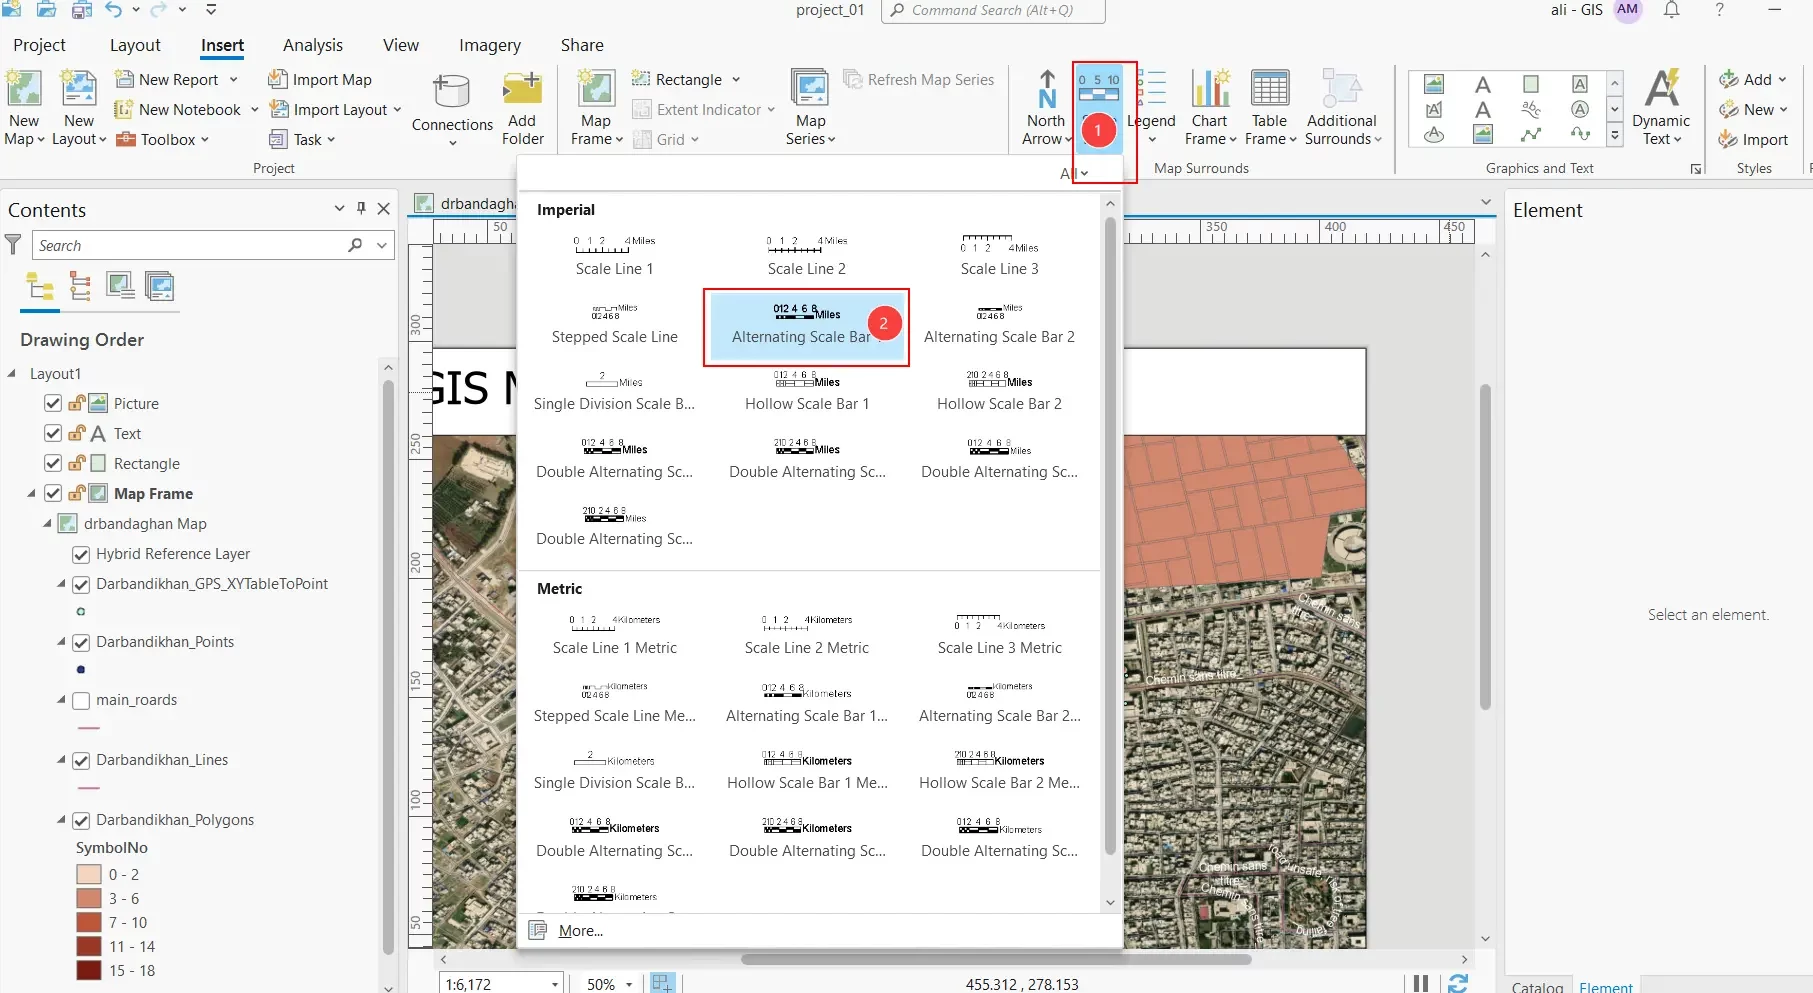Screen dimensions: 1813x993
Task: Click the 0 - 2 symbol swatch
Action: point(89,874)
